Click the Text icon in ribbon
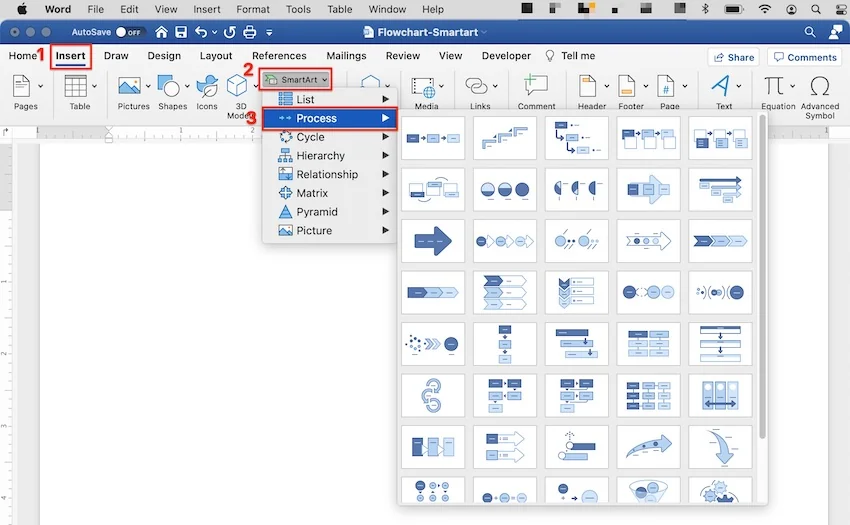850x525 pixels. pos(720,86)
